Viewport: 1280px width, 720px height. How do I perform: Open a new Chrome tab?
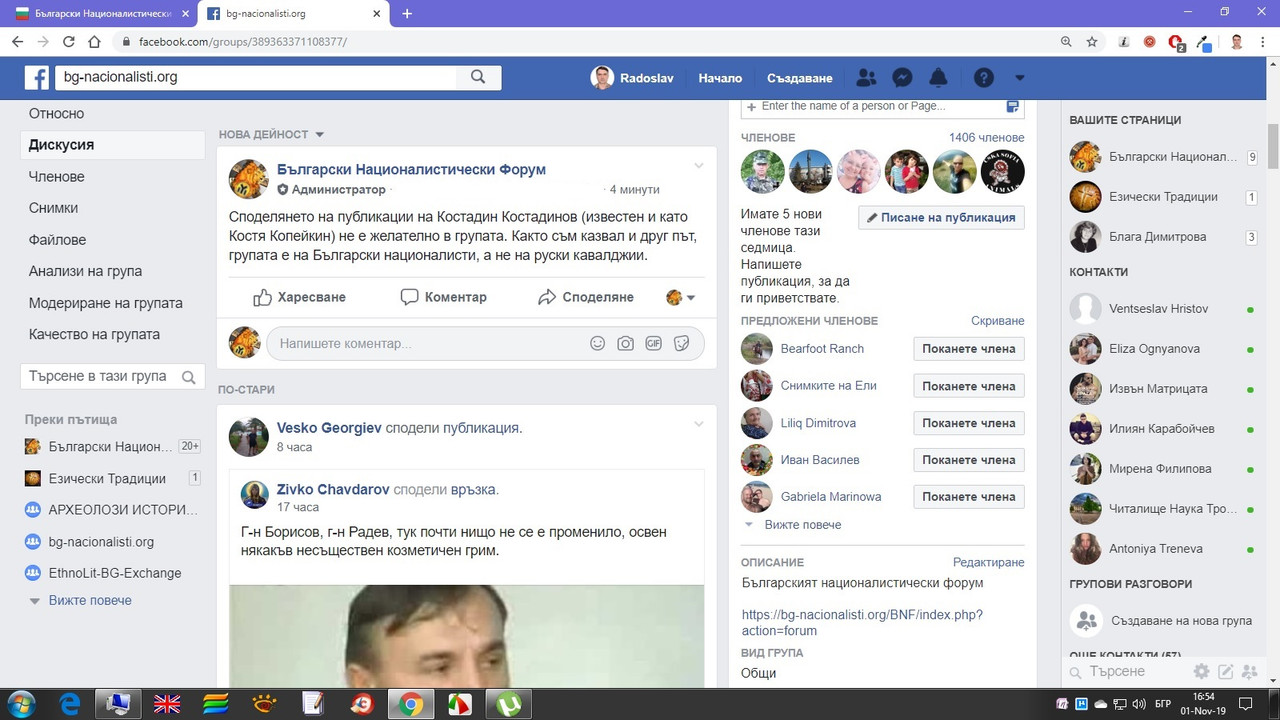(407, 14)
